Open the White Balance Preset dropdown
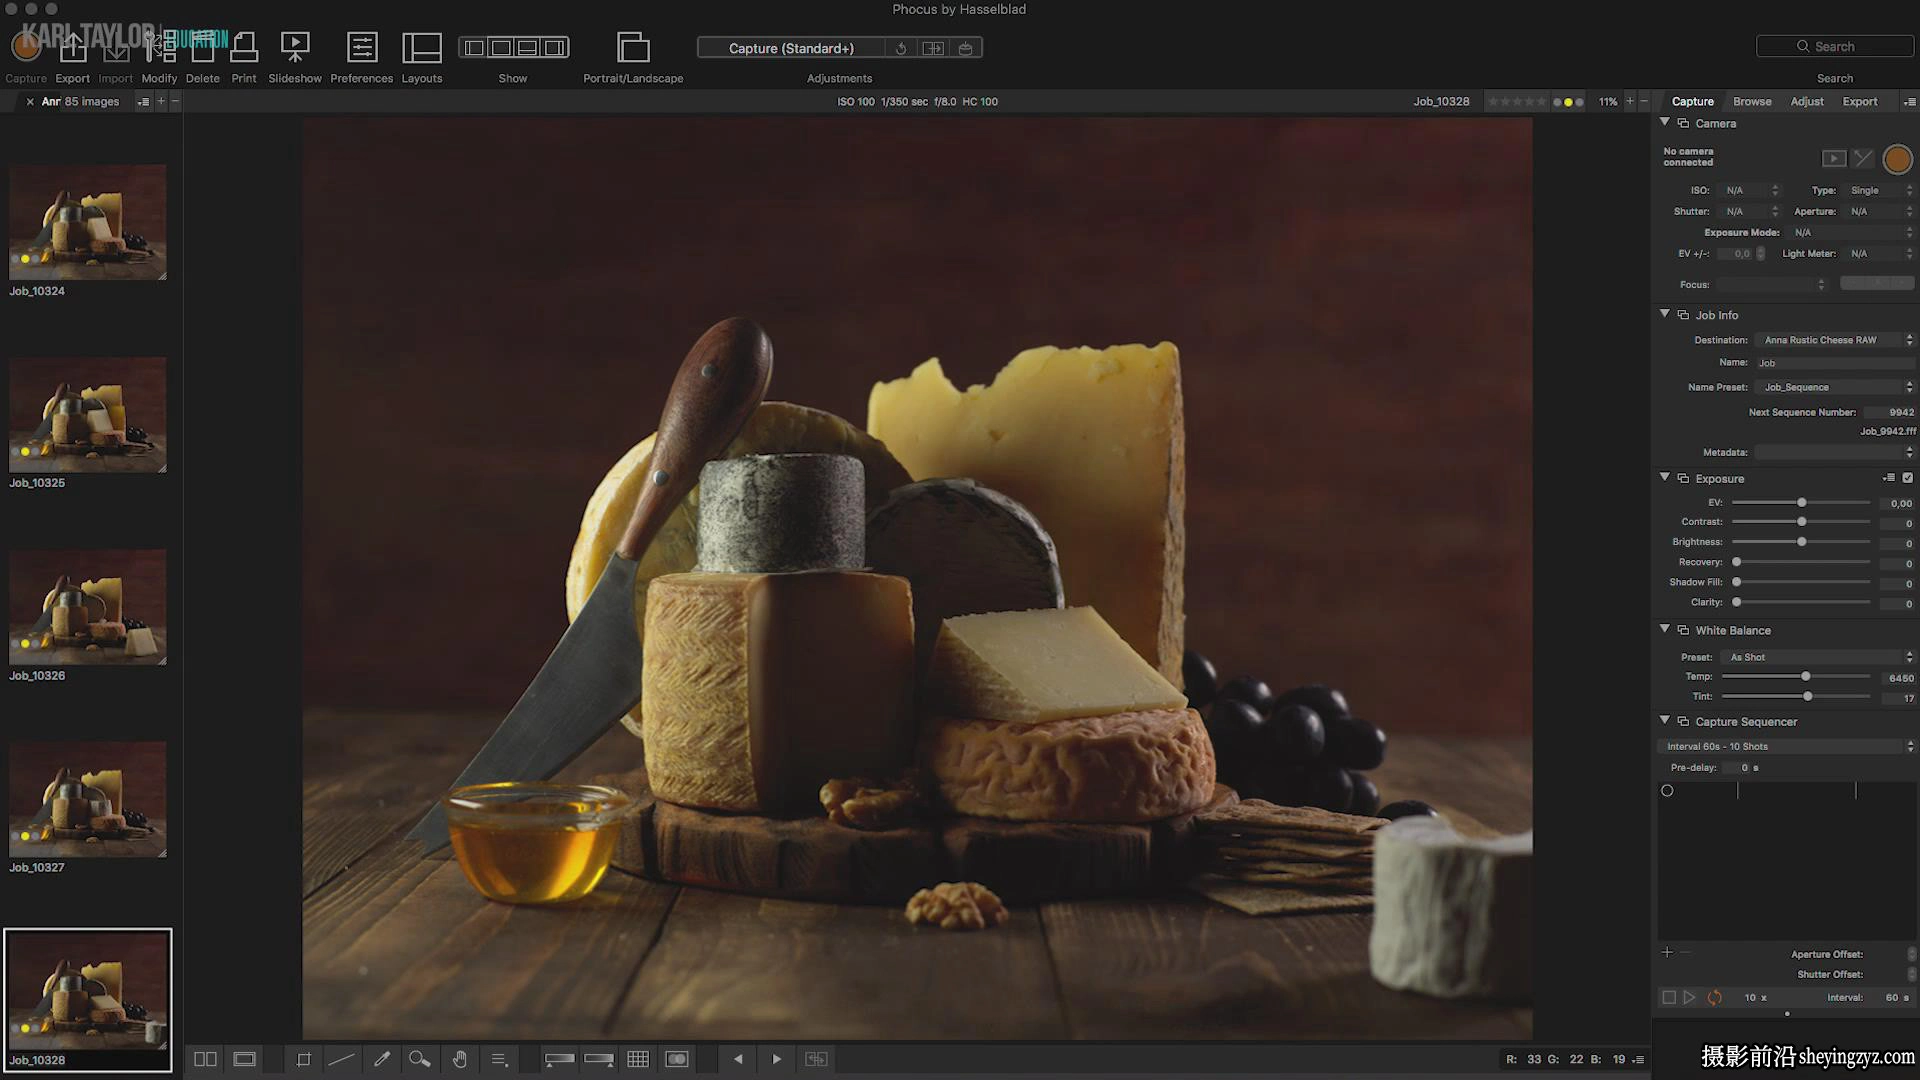The height and width of the screenshot is (1080, 1920). (x=1818, y=657)
